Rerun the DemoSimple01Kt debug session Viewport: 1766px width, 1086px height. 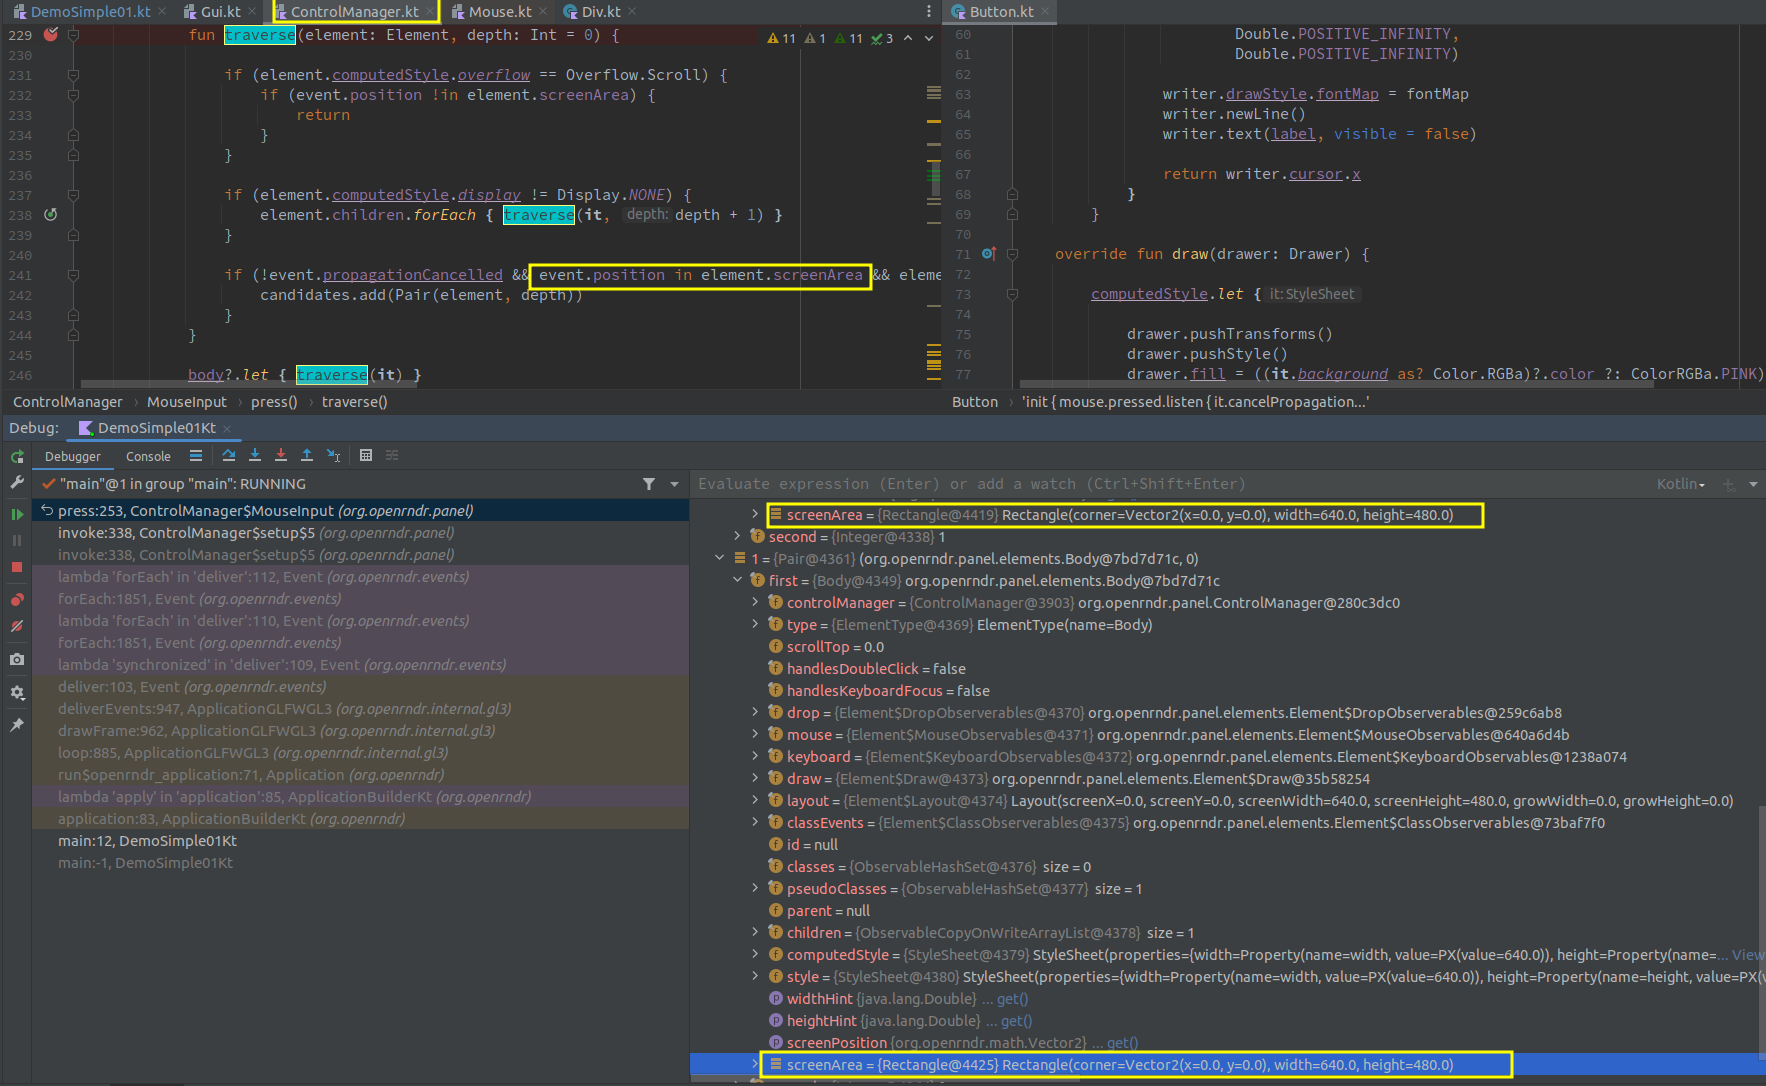[16, 456]
